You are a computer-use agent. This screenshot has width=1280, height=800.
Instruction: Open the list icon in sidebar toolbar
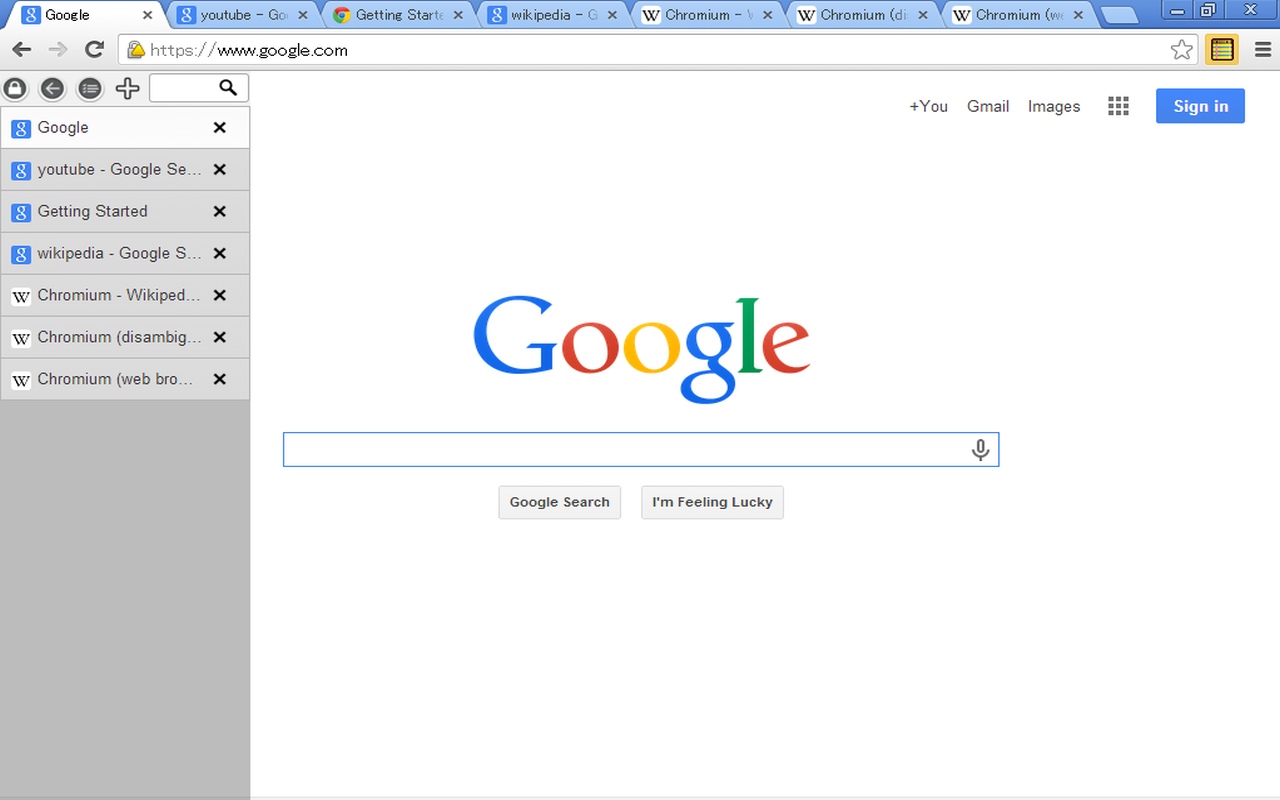(x=90, y=89)
